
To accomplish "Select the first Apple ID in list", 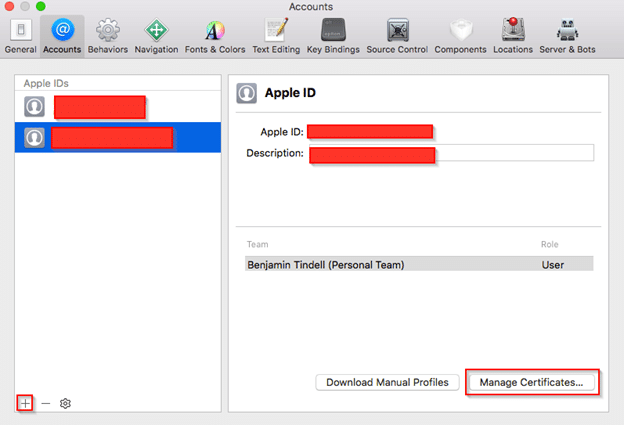I will click(118, 107).
